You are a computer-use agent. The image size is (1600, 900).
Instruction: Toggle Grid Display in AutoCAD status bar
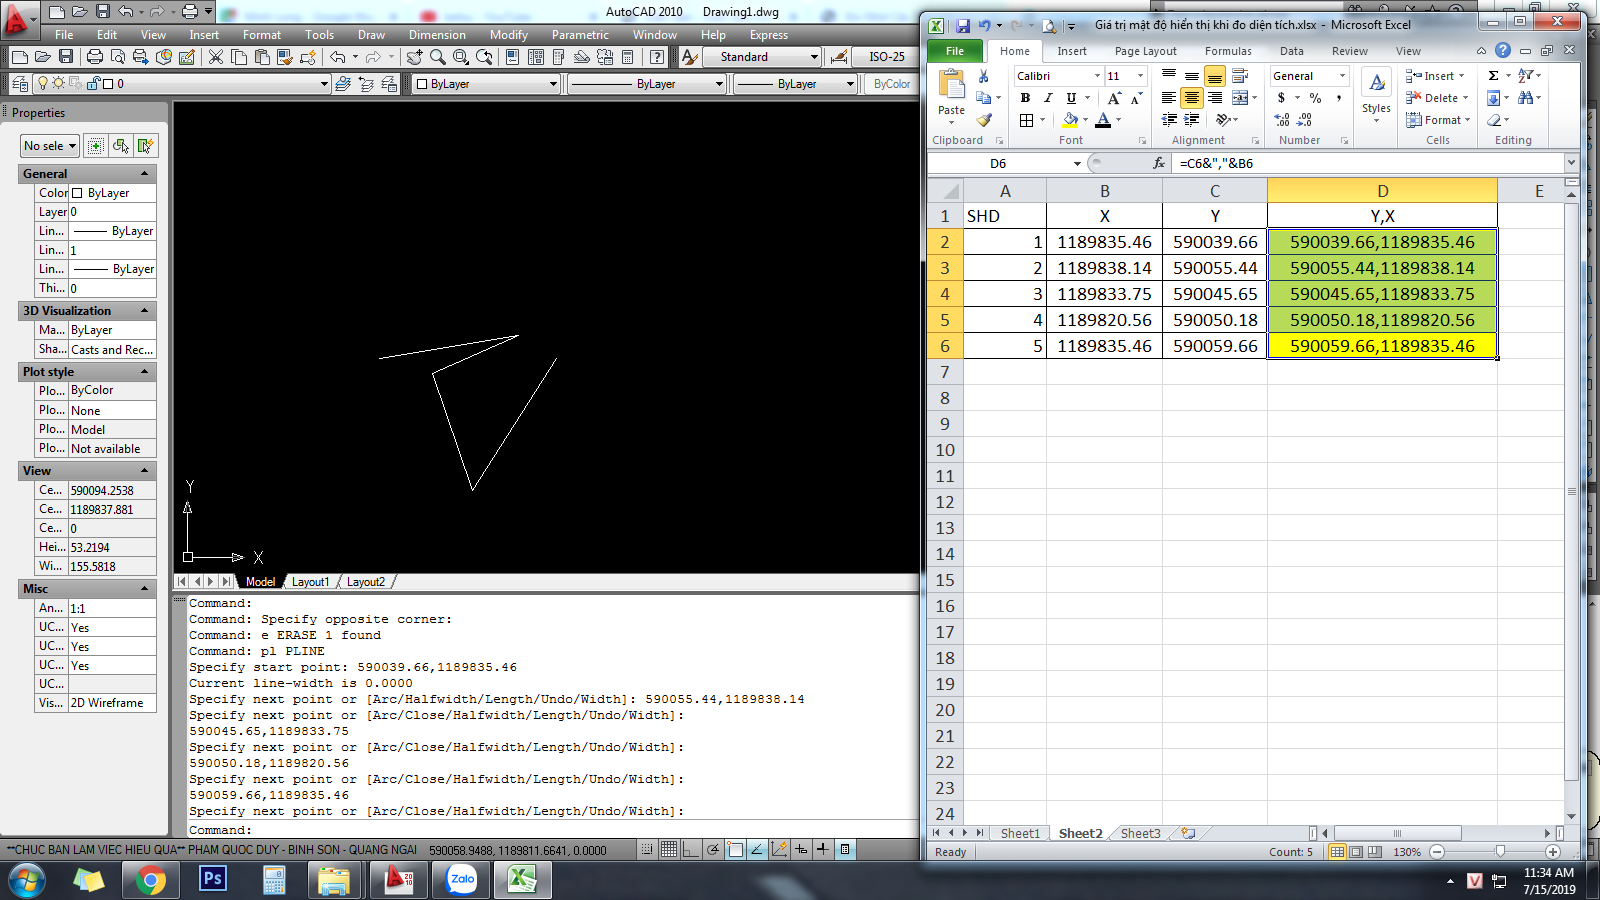(x=669, y=850)
